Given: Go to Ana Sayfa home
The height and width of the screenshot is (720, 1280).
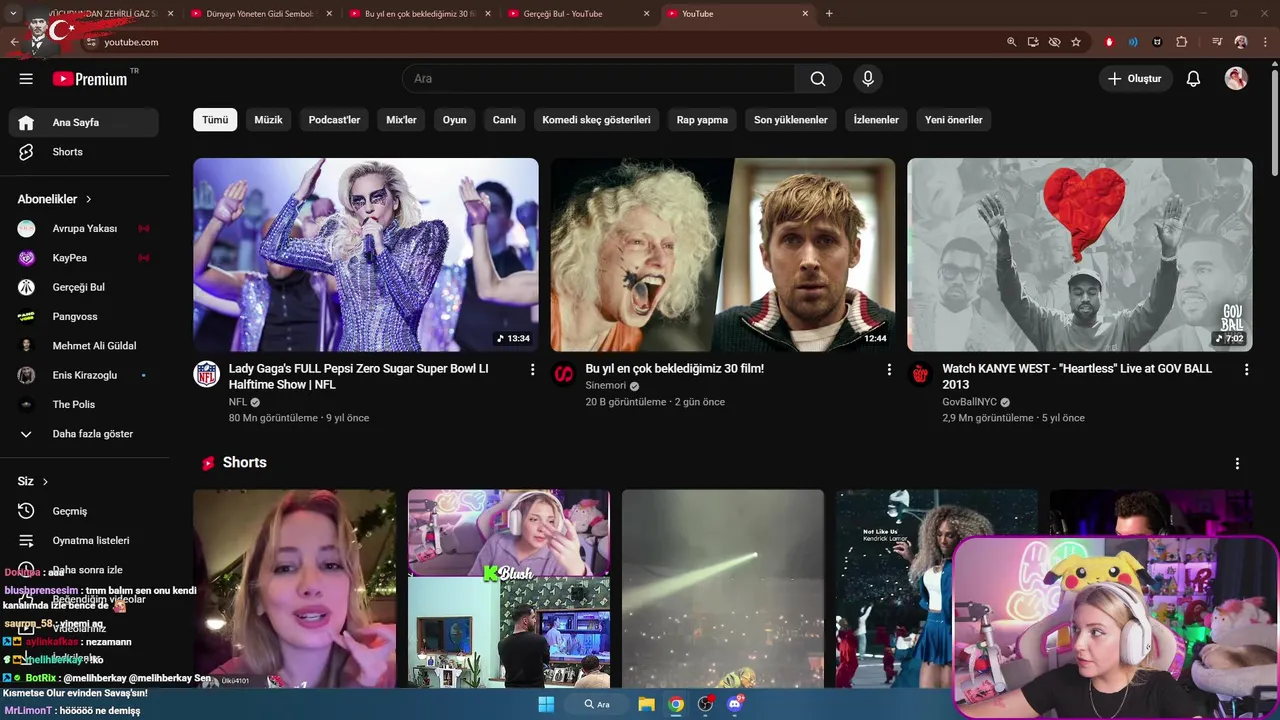Looking at the screenshot, I should [x=84, y=123].
